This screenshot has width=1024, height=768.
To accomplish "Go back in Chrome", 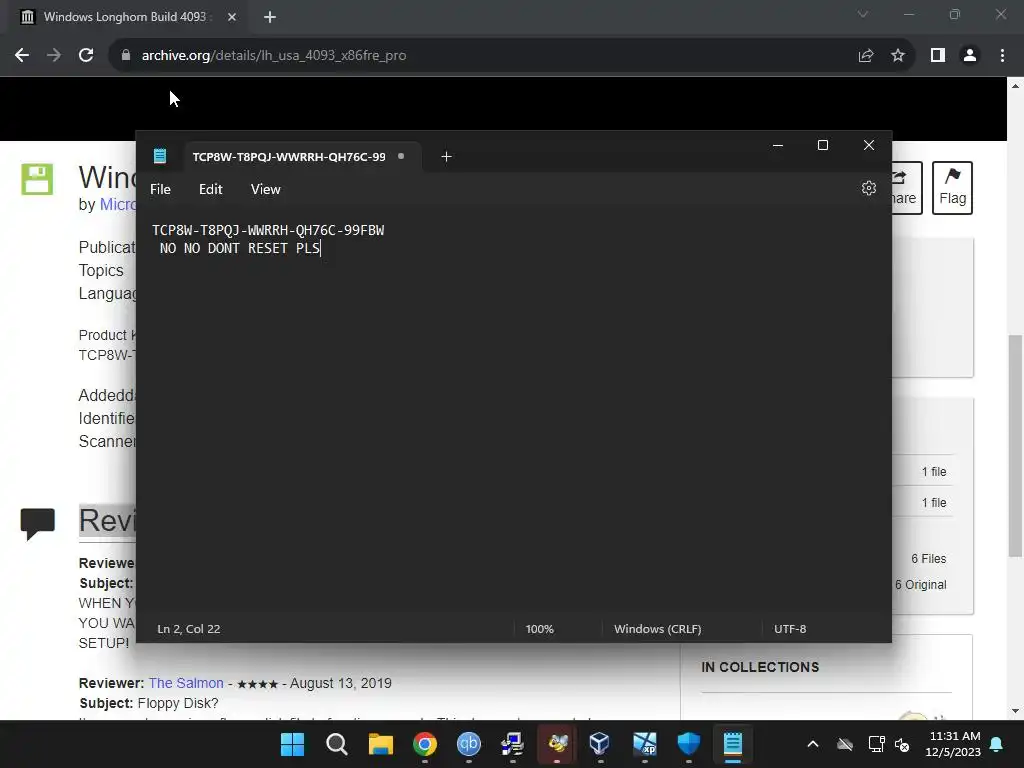I will point(22,56).
